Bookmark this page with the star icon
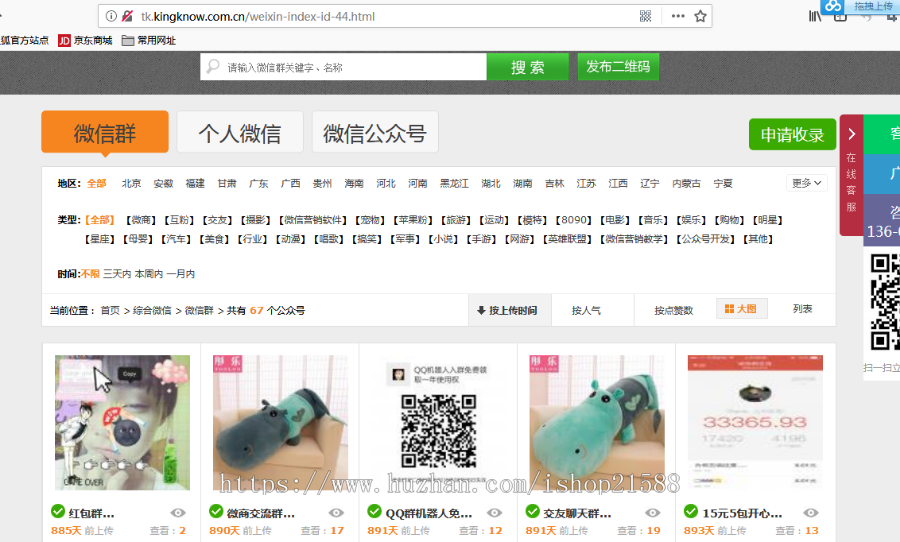This screenshot has width=900, height=542. click(x=700, y=16)
